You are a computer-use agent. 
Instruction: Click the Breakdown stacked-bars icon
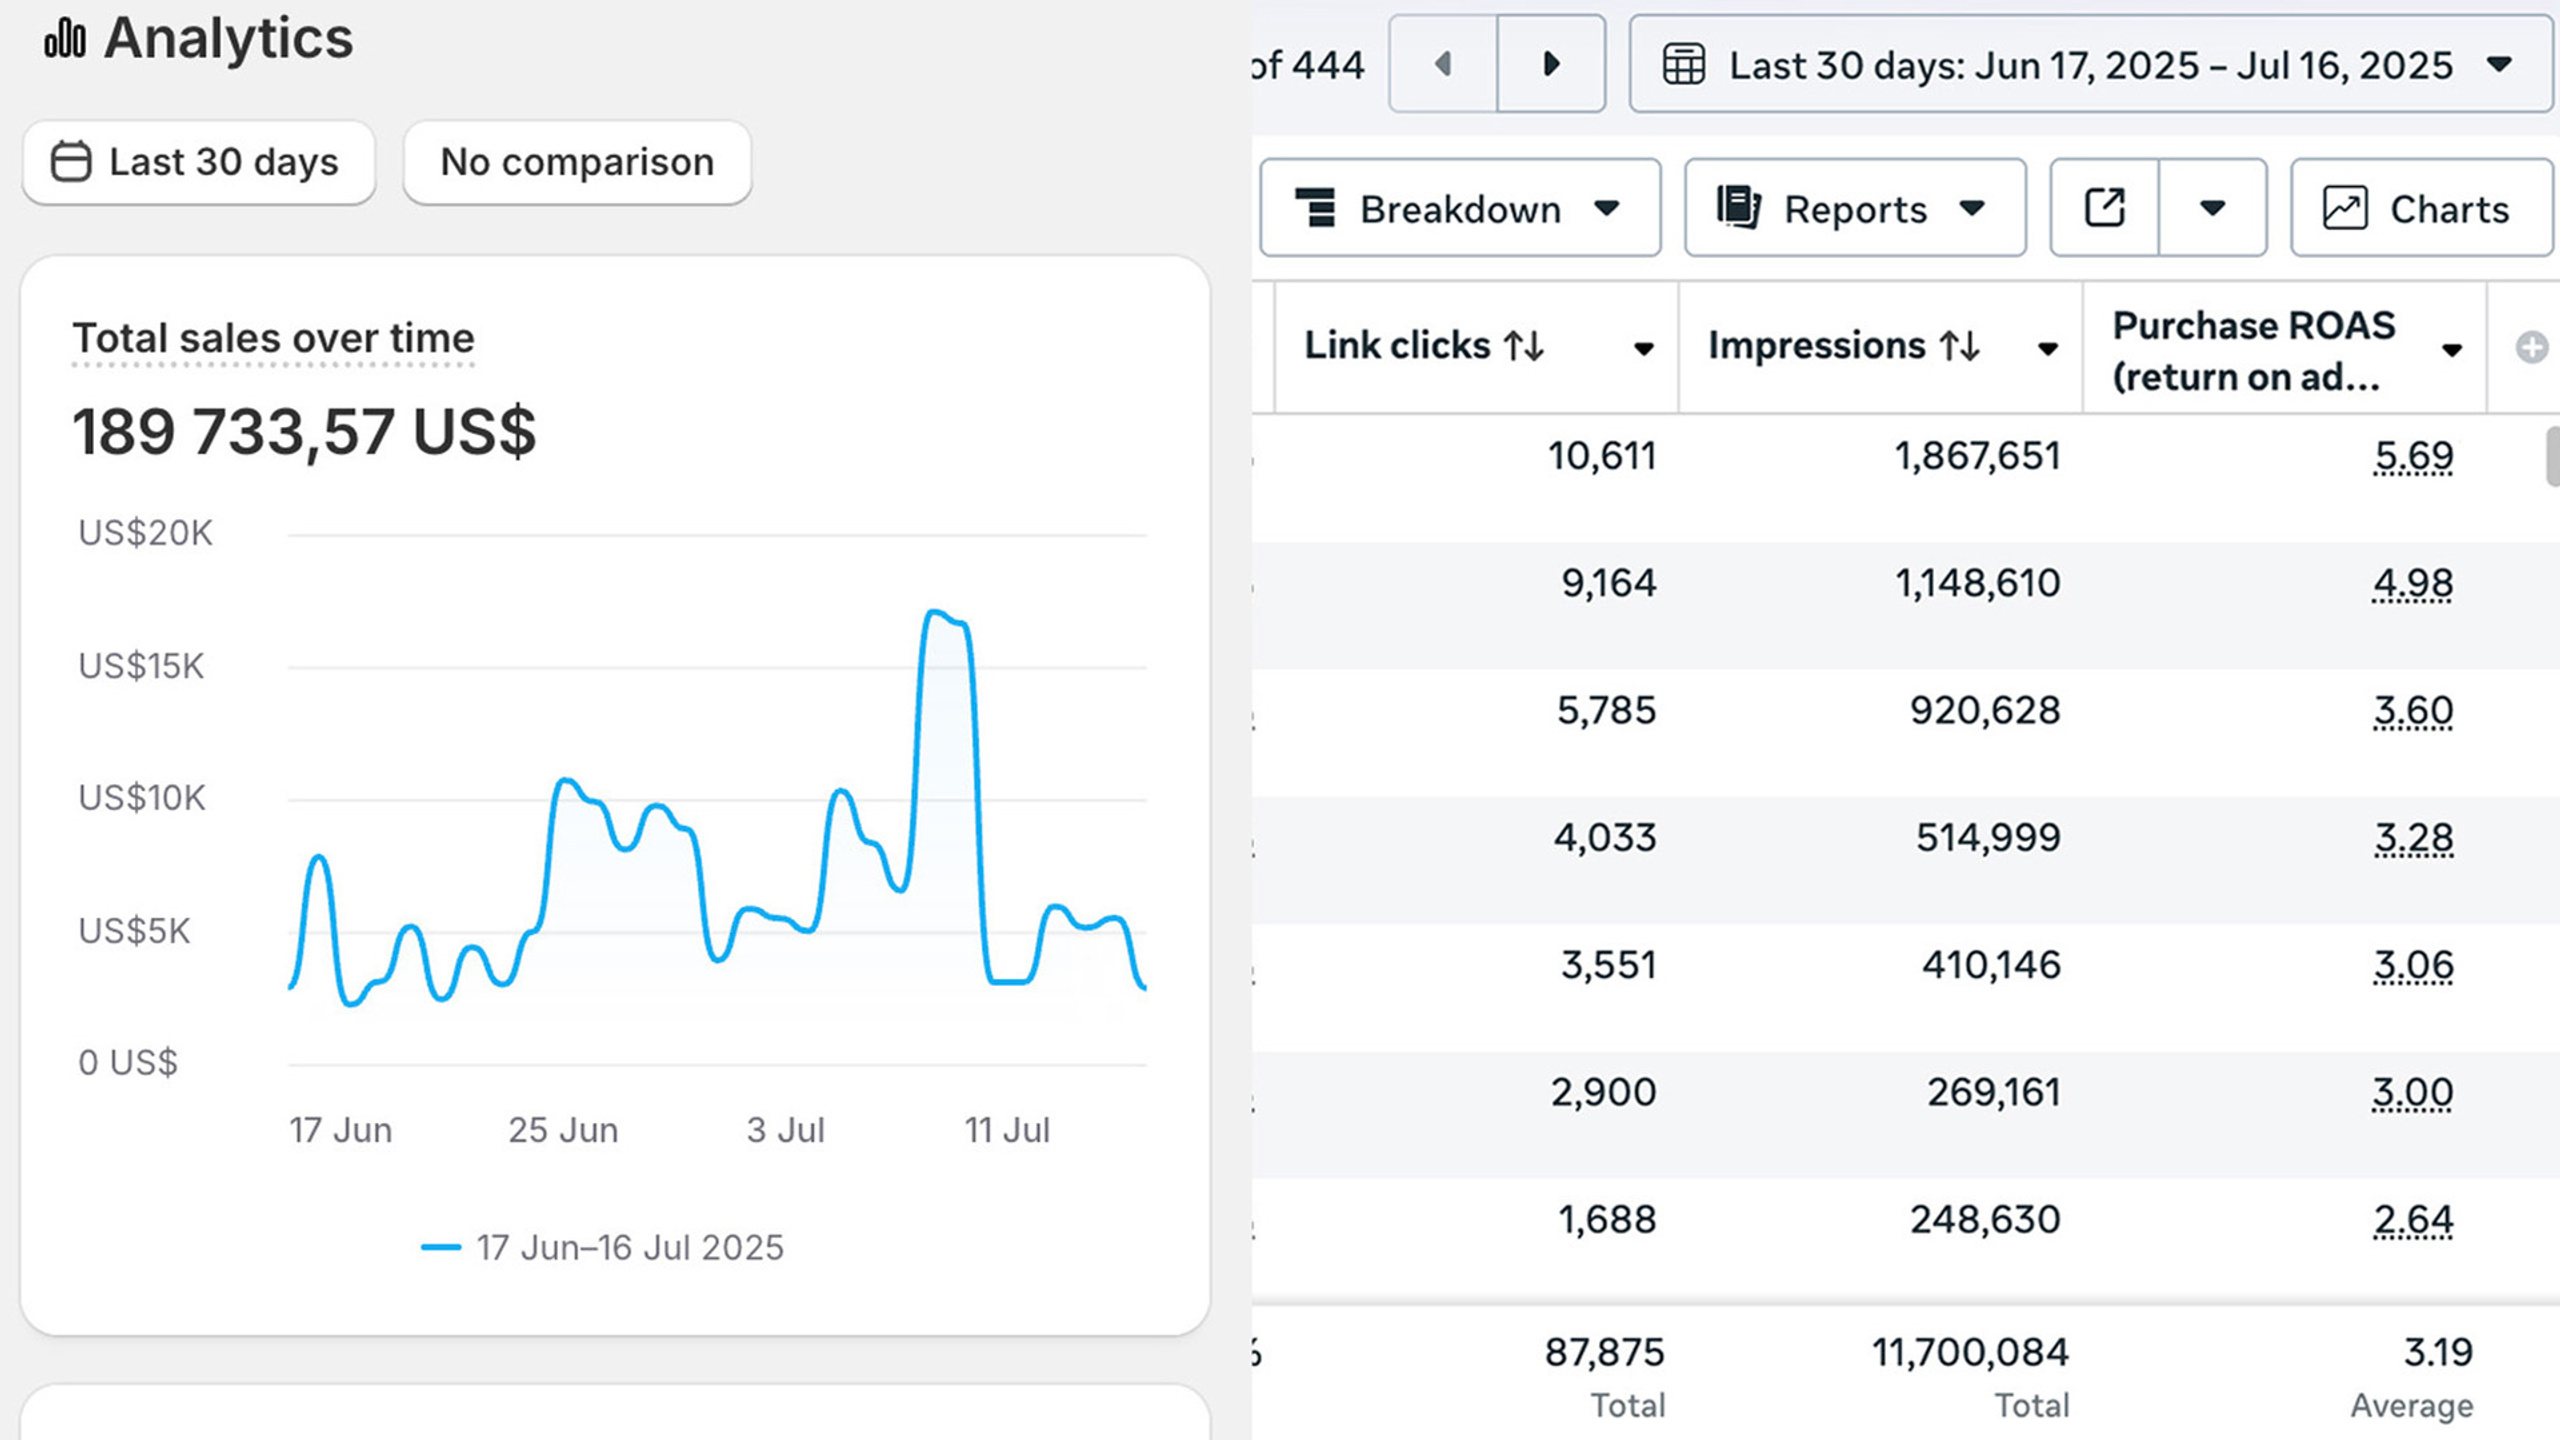[1316, 208]
